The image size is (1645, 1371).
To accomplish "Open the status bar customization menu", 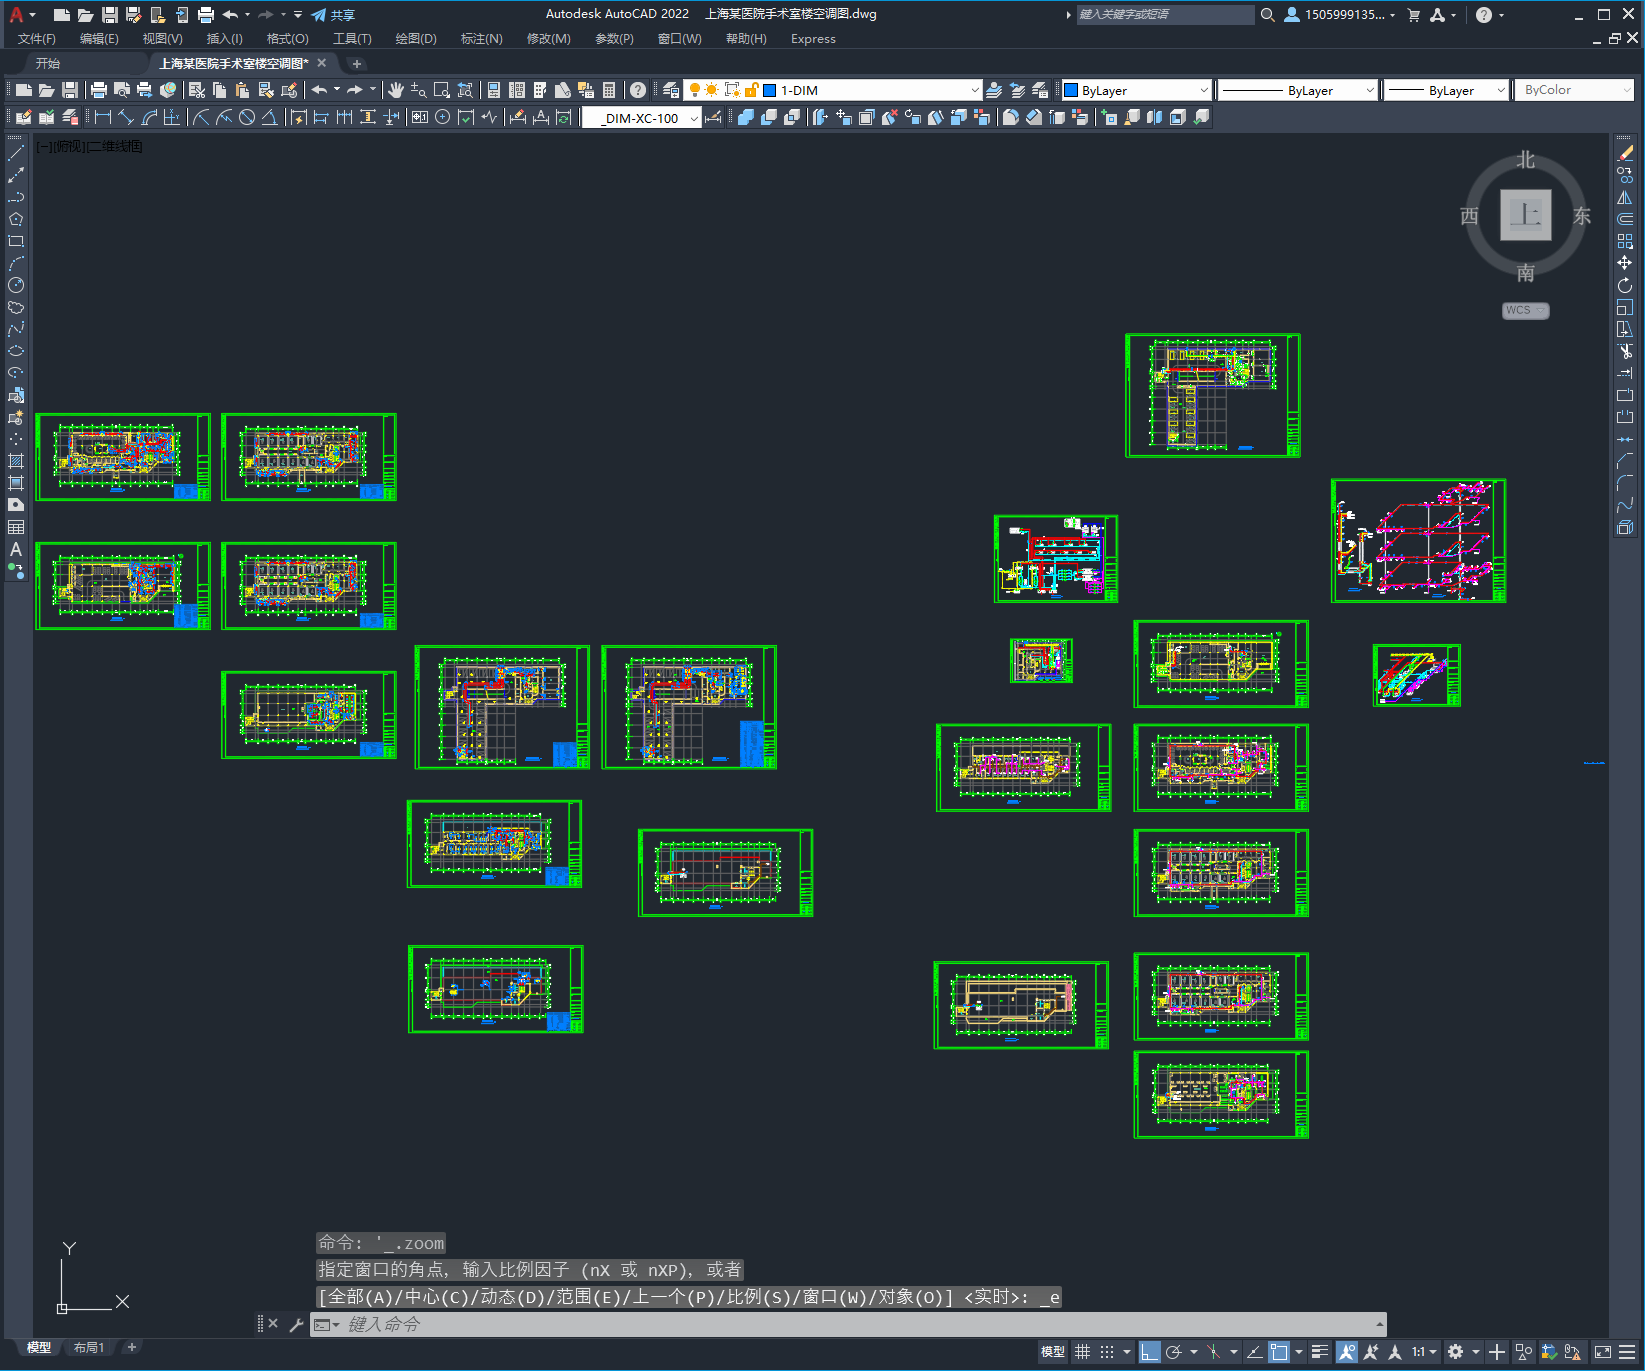I will pos(1627,1352).
